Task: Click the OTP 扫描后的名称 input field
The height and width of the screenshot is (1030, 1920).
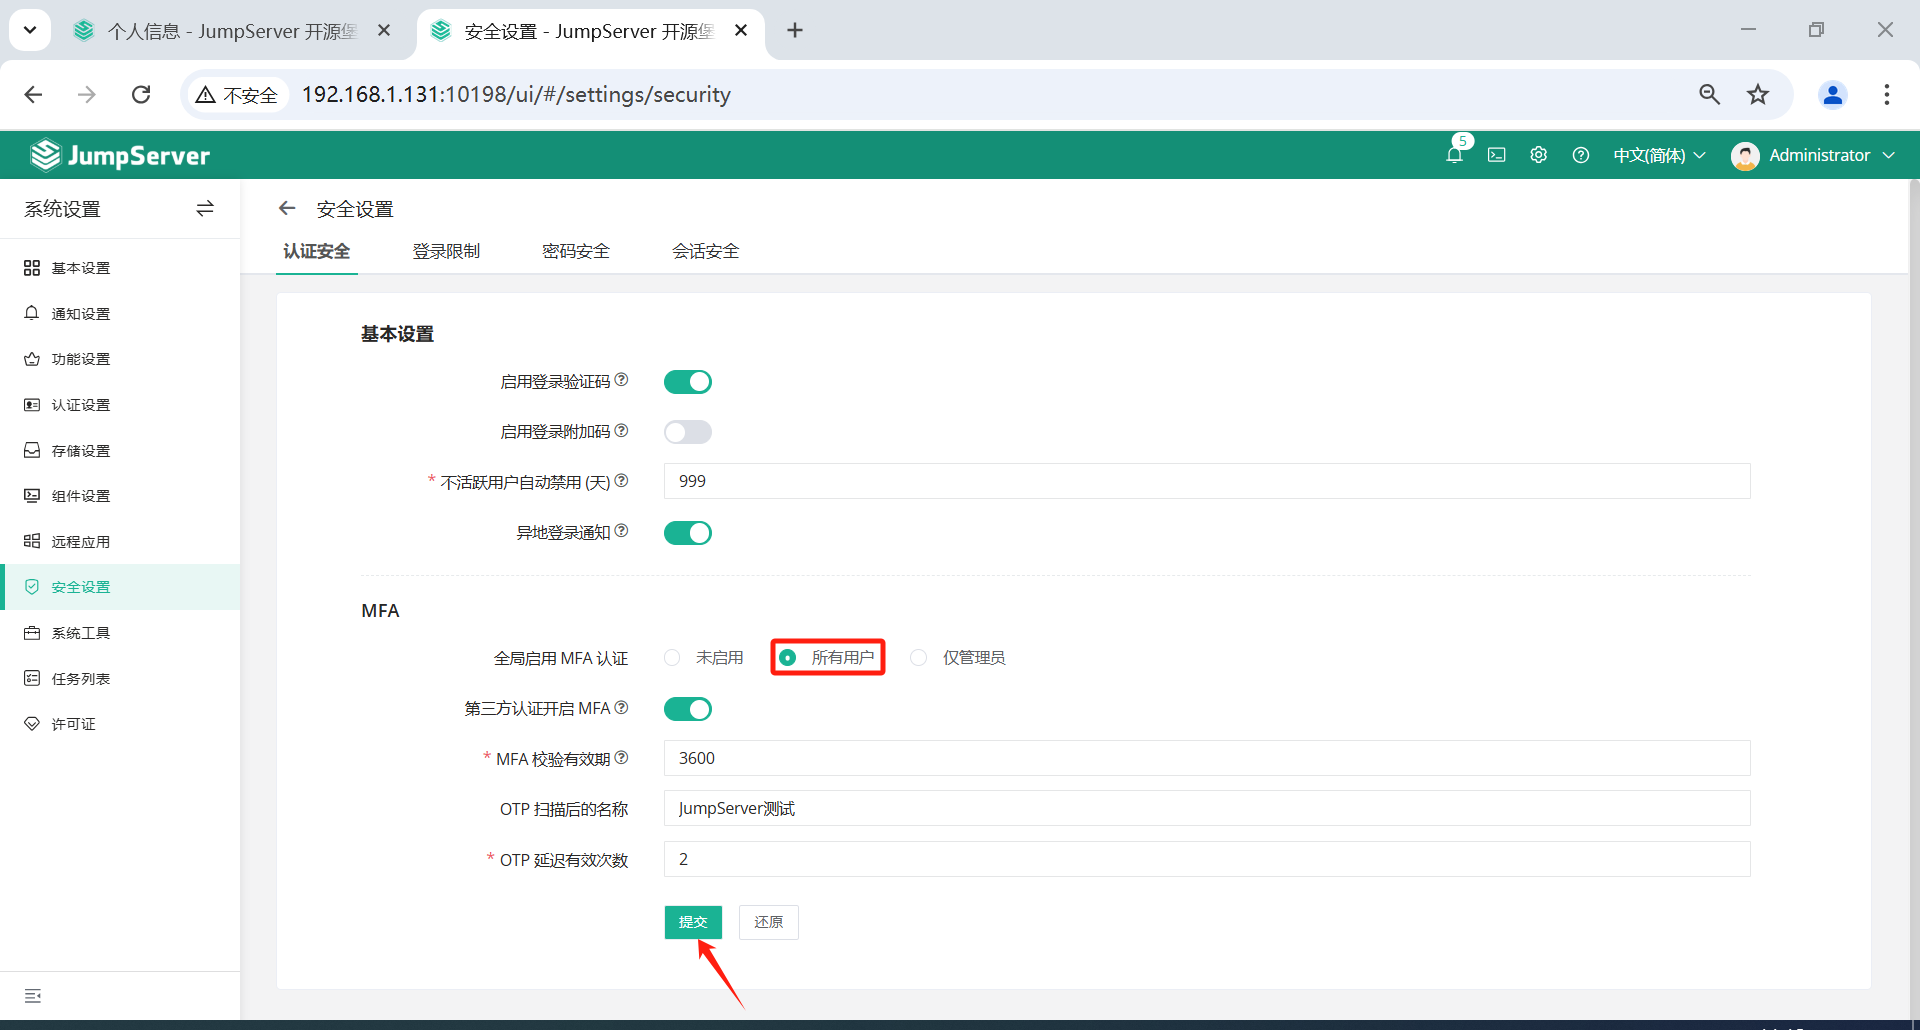Action: (x=1207, y=808)
